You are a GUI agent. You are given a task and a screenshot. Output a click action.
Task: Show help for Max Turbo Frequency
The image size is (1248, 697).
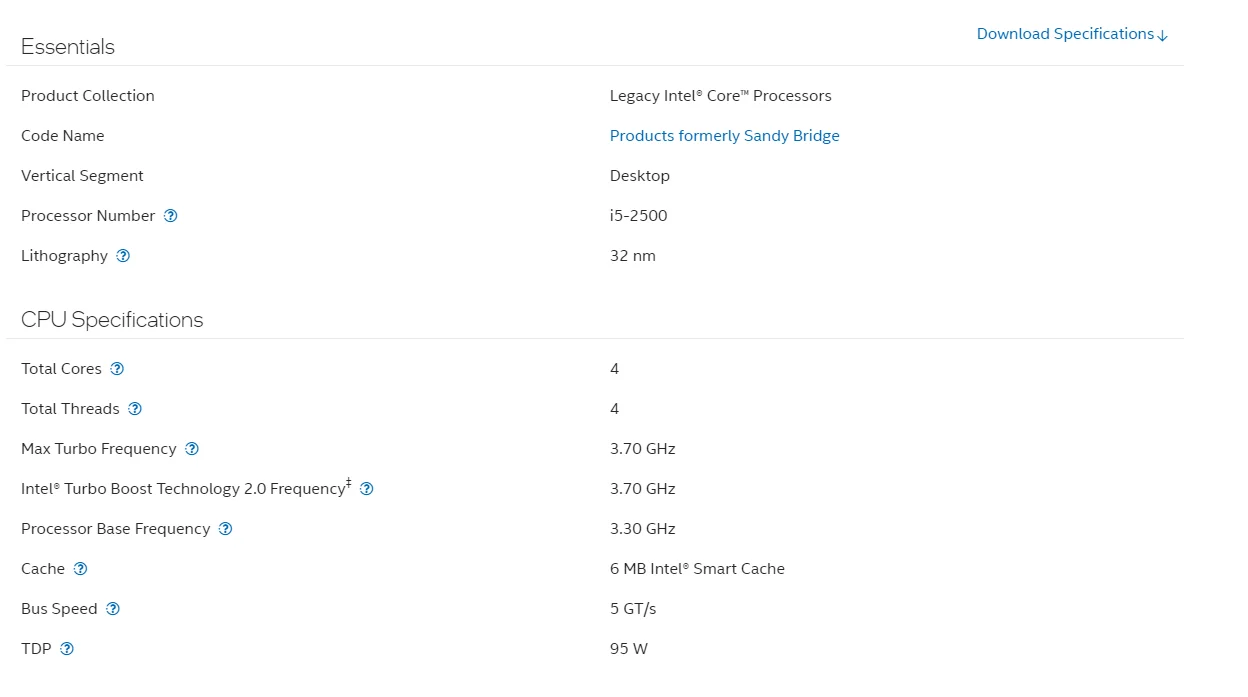pos(192,449)
